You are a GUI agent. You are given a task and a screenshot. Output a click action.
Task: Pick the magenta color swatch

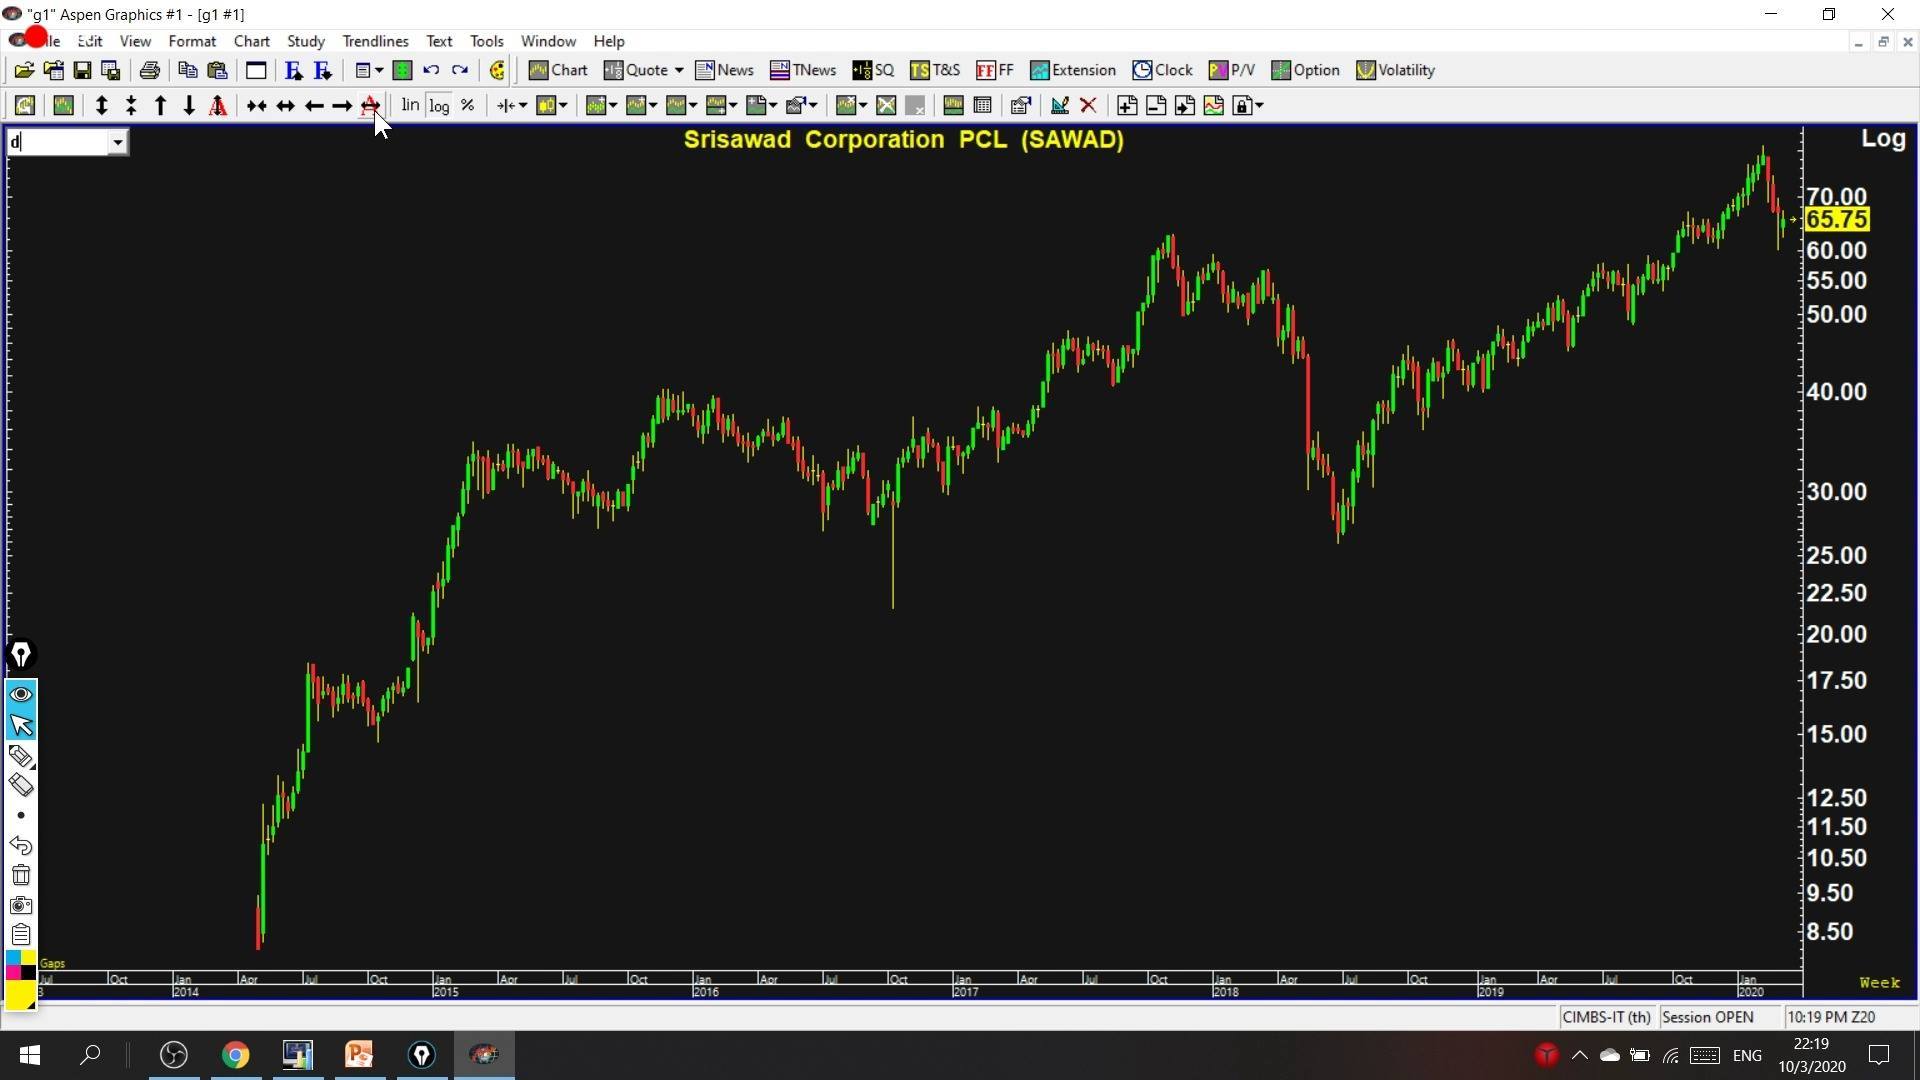[x=14, y=973]
